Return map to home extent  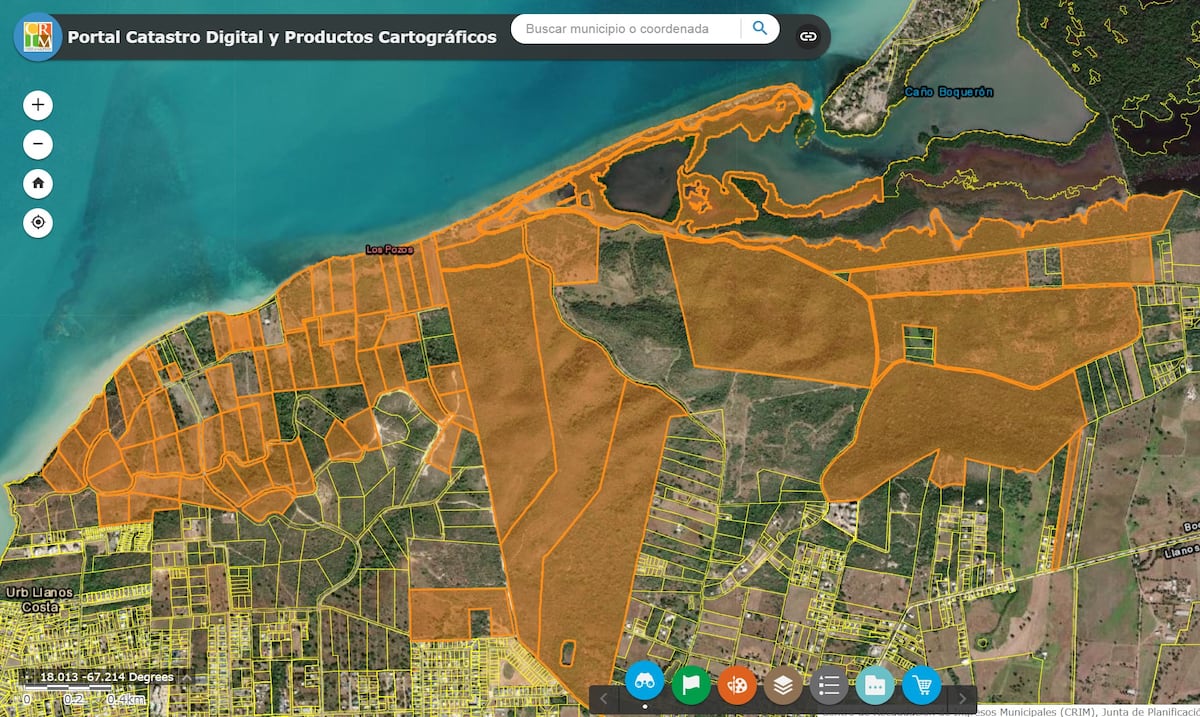coord(38,184)
